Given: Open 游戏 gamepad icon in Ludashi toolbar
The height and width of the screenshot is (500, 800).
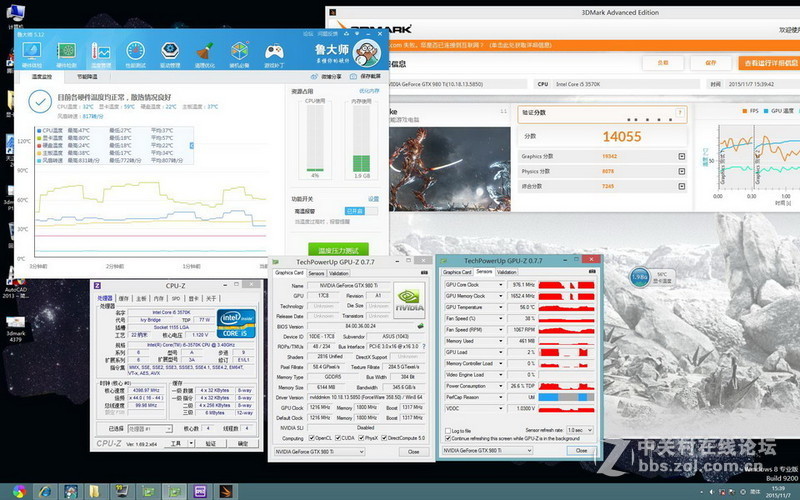Looking at the screenshot, I should point(274,55).
